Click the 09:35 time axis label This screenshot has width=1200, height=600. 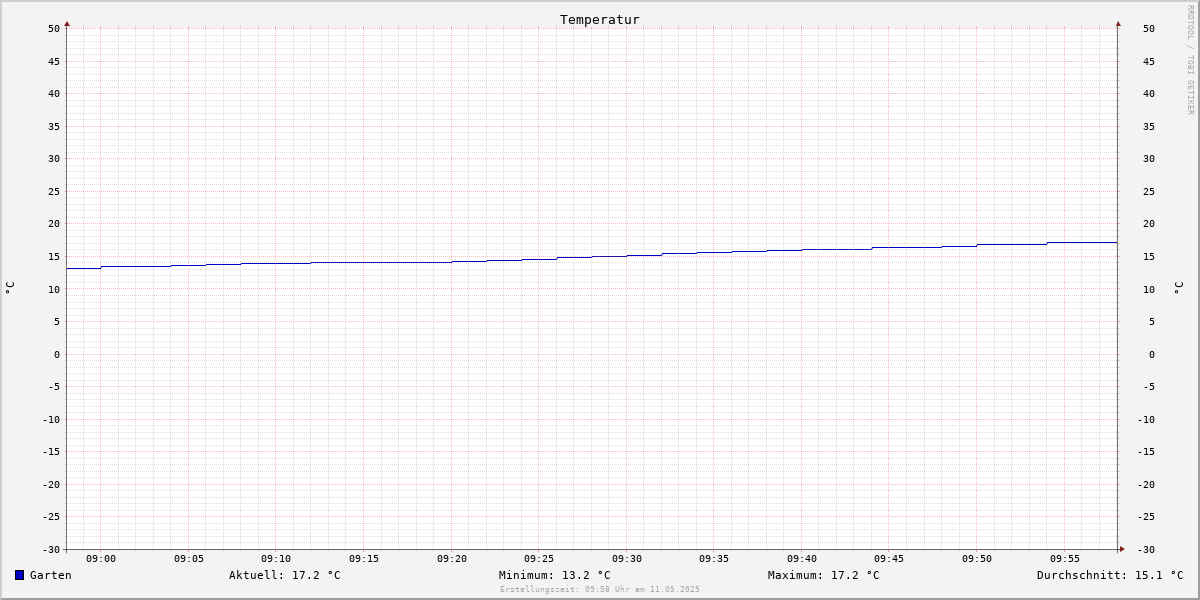point(714,559)
